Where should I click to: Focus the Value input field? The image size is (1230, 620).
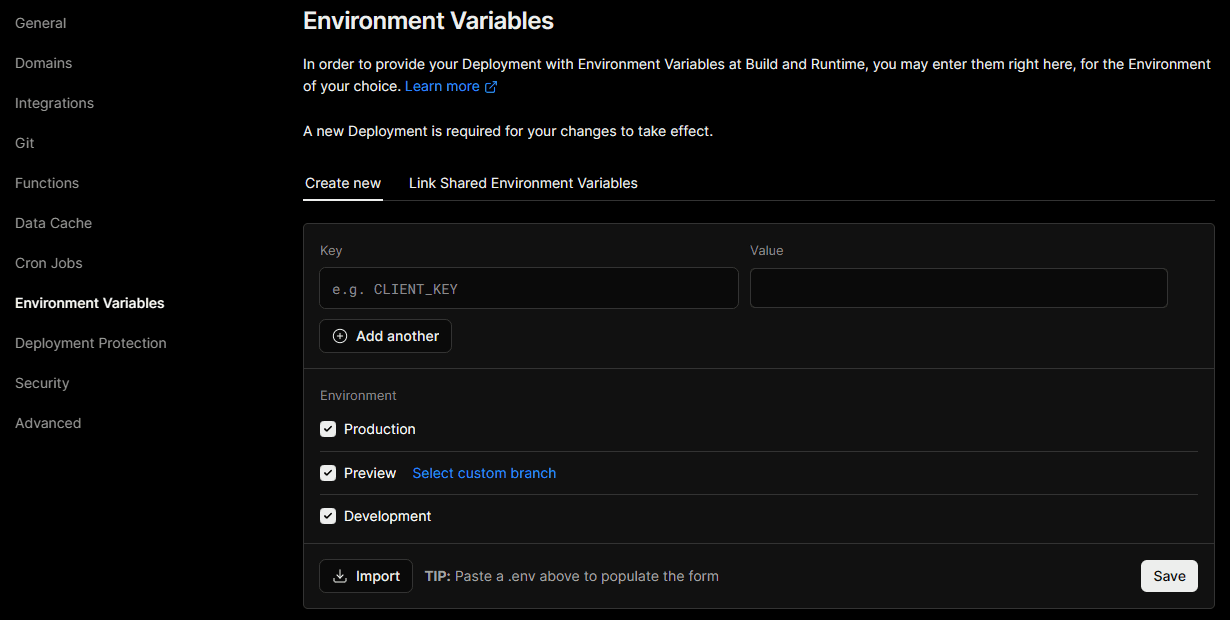click(x=959, y=288)
